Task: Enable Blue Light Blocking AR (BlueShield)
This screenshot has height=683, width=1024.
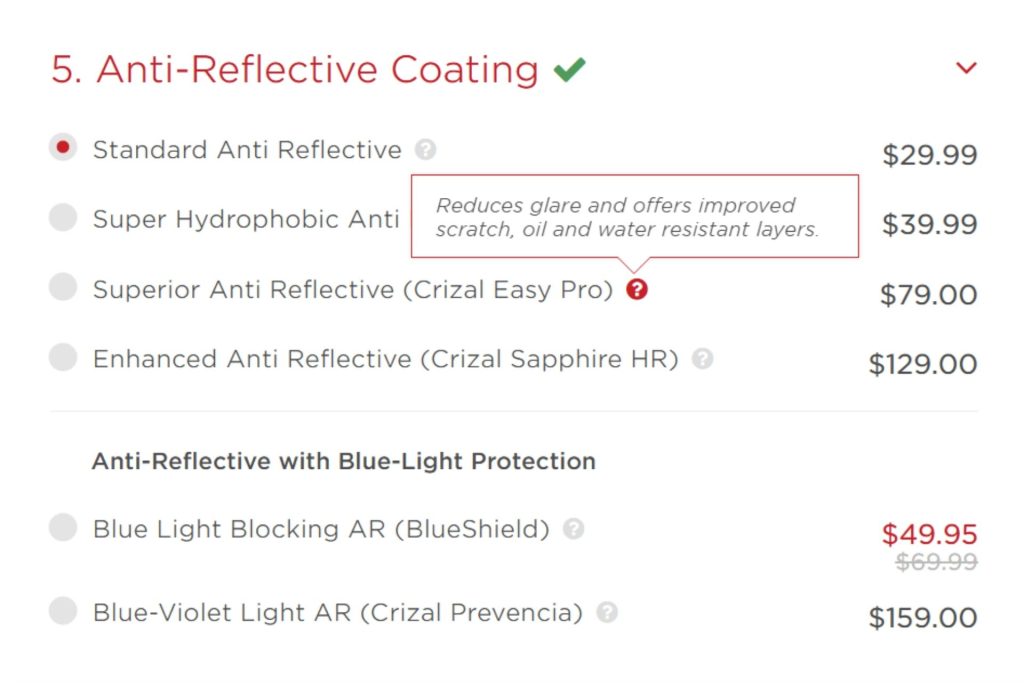Action: 62,529
